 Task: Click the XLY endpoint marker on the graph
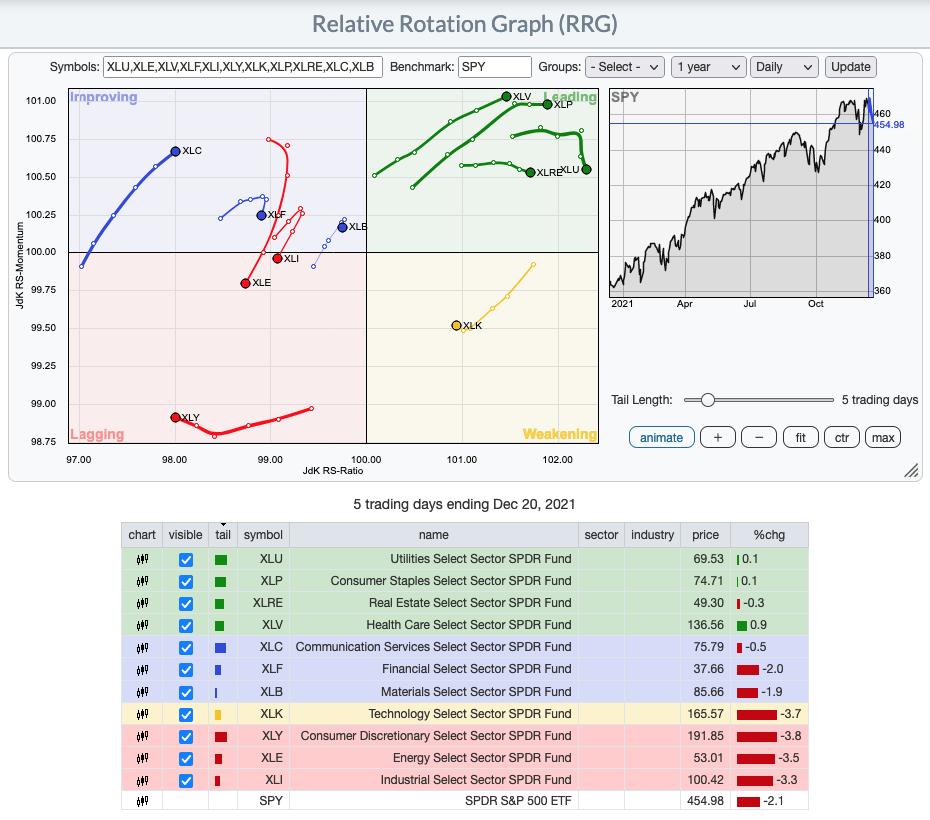tap(175, 417)
